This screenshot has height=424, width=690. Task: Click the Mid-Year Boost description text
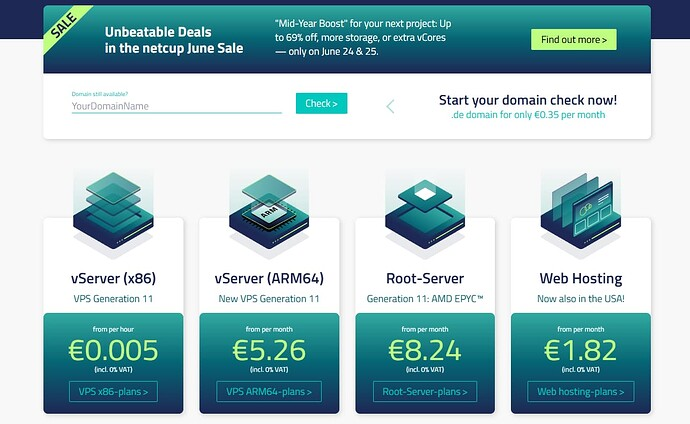363,37
